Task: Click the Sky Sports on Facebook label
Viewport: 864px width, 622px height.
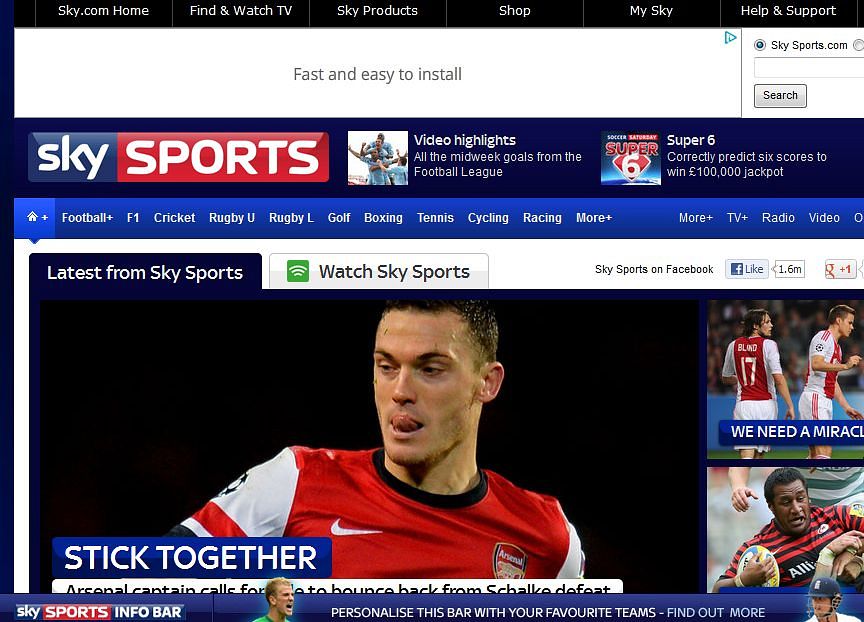Action: tap(654, 269)
